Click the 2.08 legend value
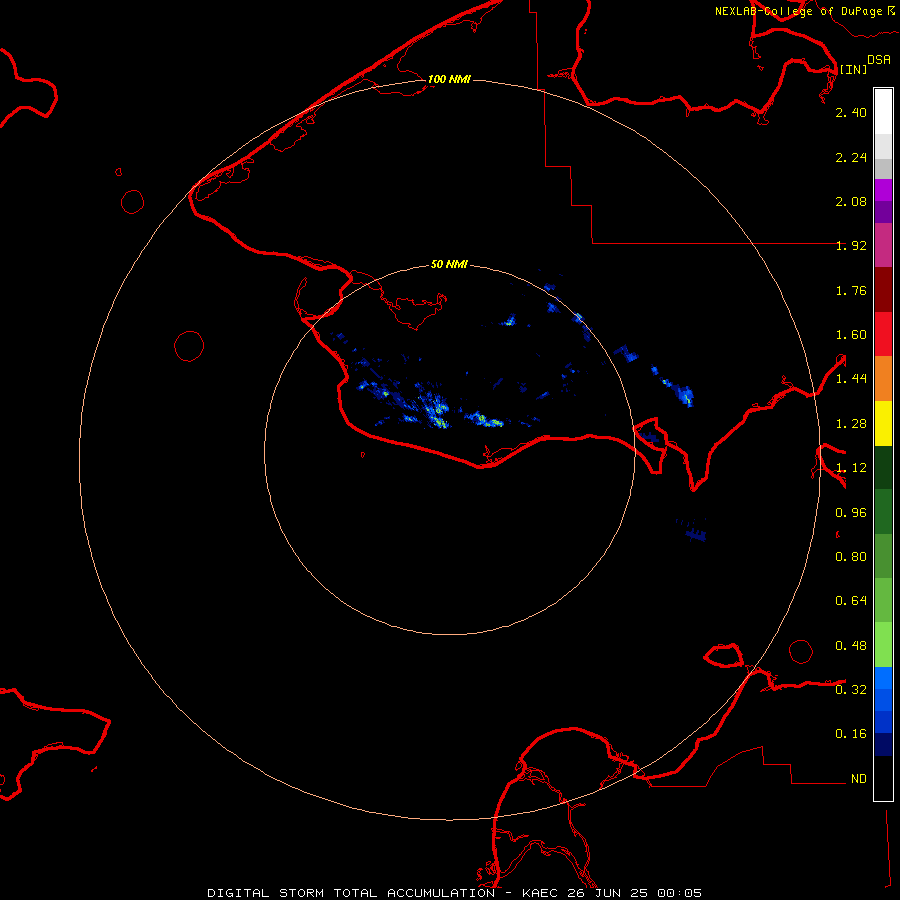900x900 pixels. [851, 201]
